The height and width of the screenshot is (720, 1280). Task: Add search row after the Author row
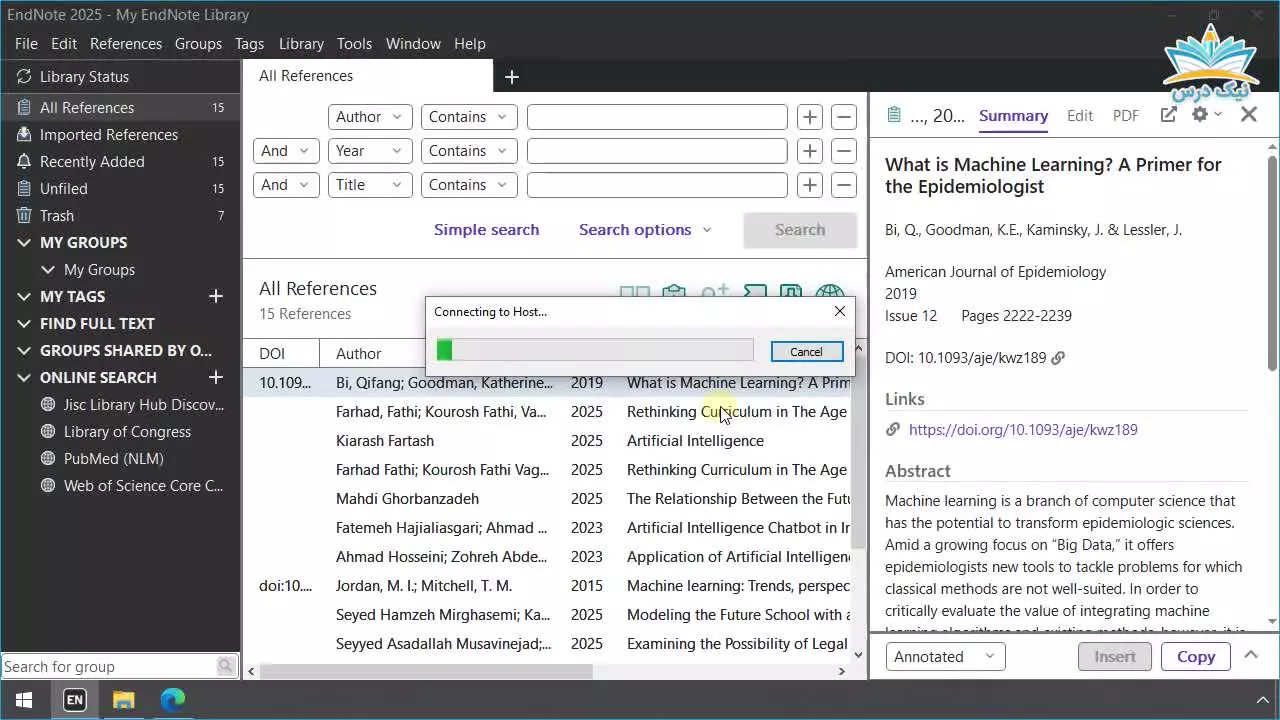point(810,117)
